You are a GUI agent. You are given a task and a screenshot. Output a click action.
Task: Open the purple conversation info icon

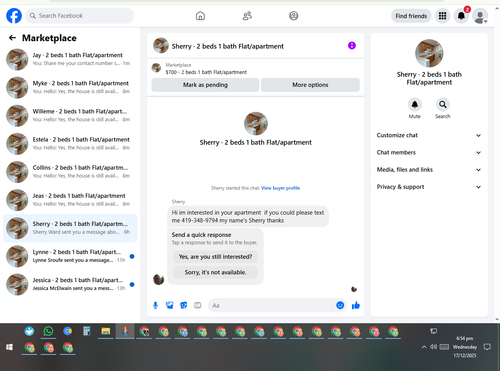pyautogui.click(x=352, y=45)
